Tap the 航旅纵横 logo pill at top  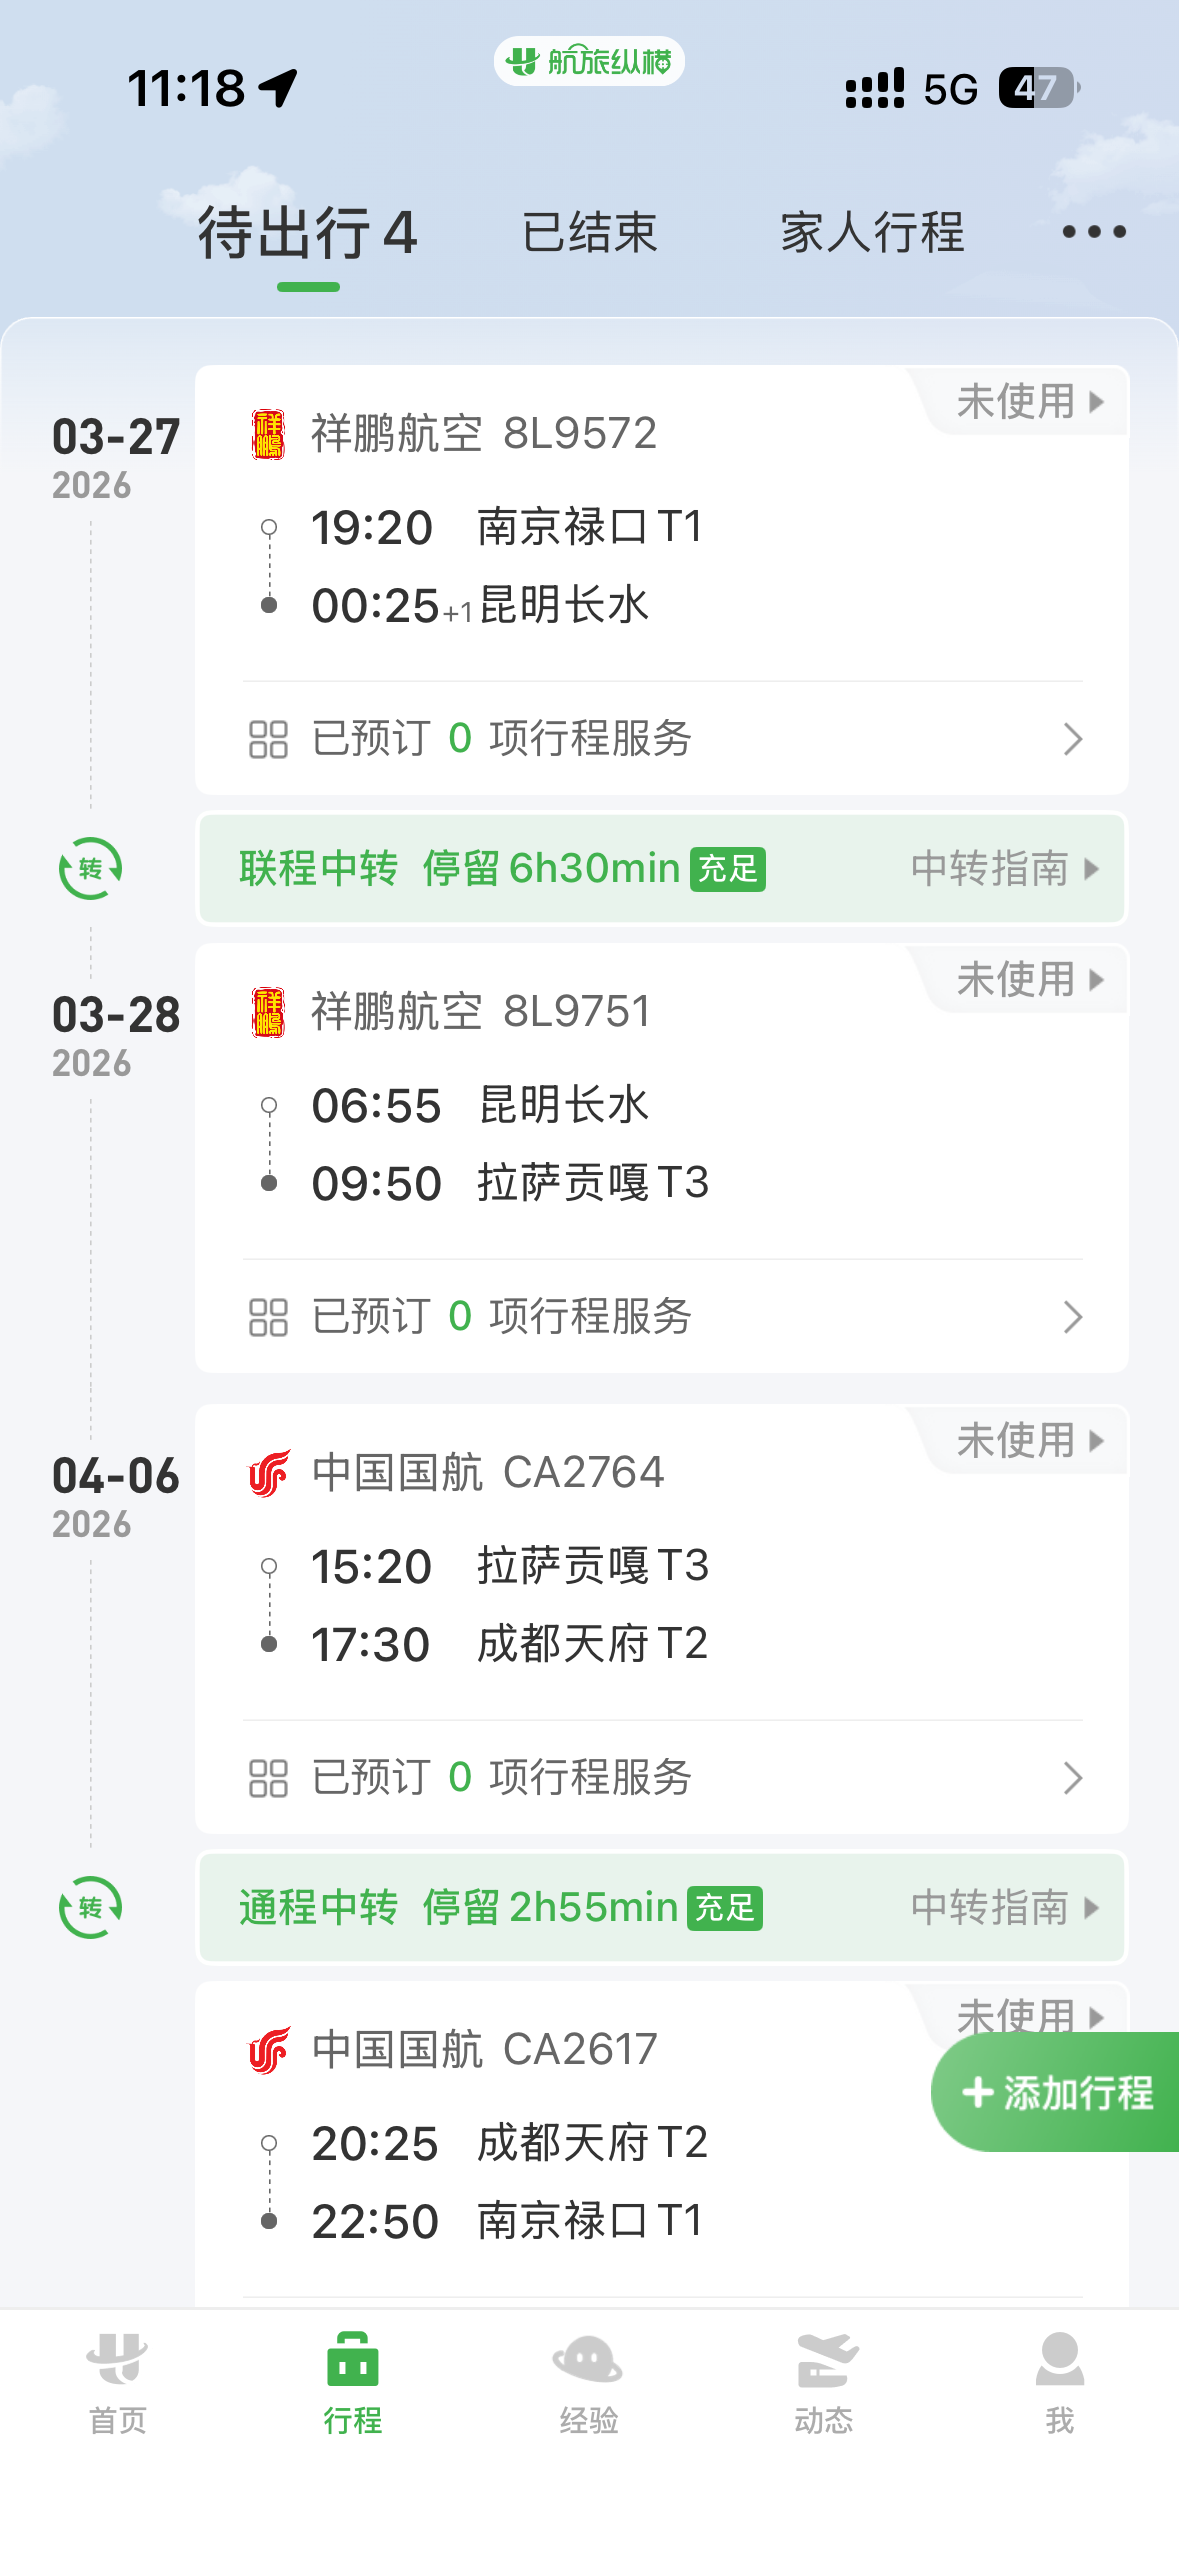[589, 62]
